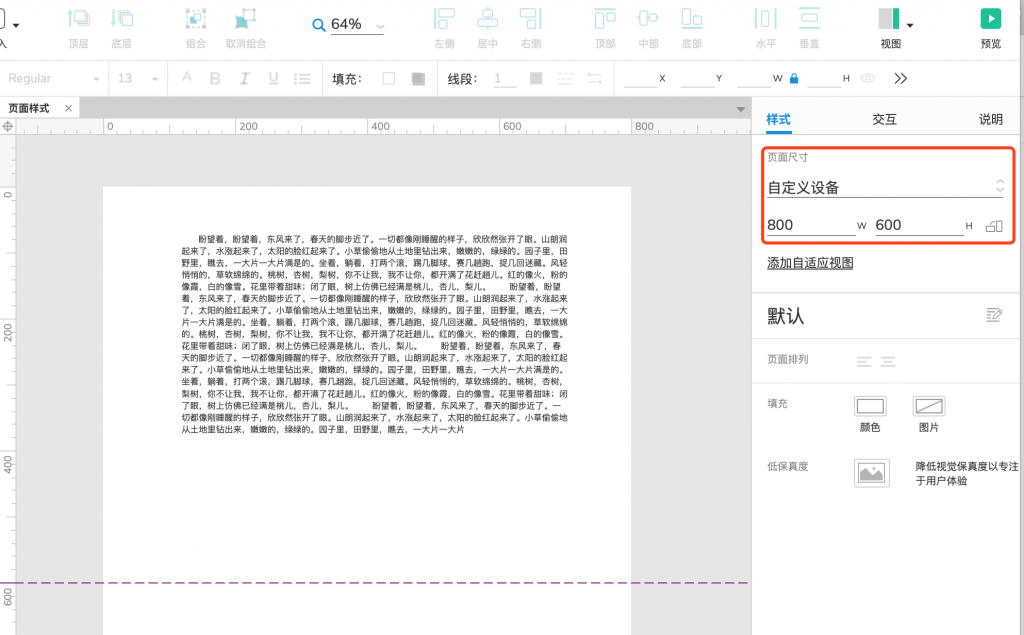
Task: Switch to the 说明 (Notes) tab
Action: 990,119
